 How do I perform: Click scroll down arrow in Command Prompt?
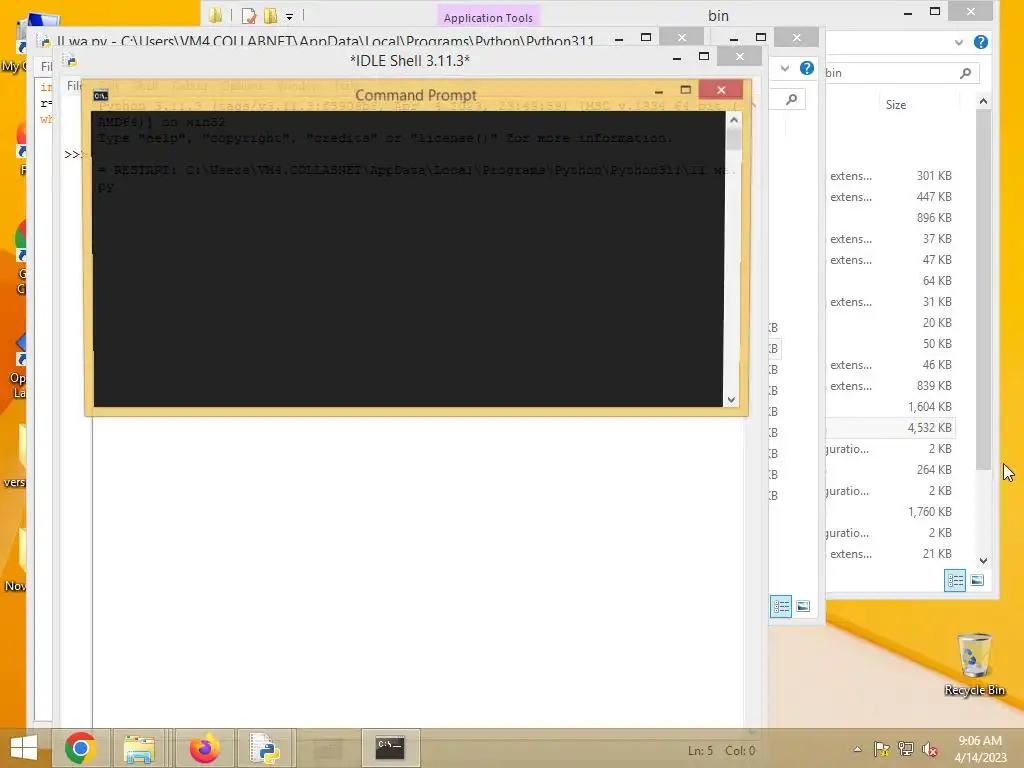point(731,400)
